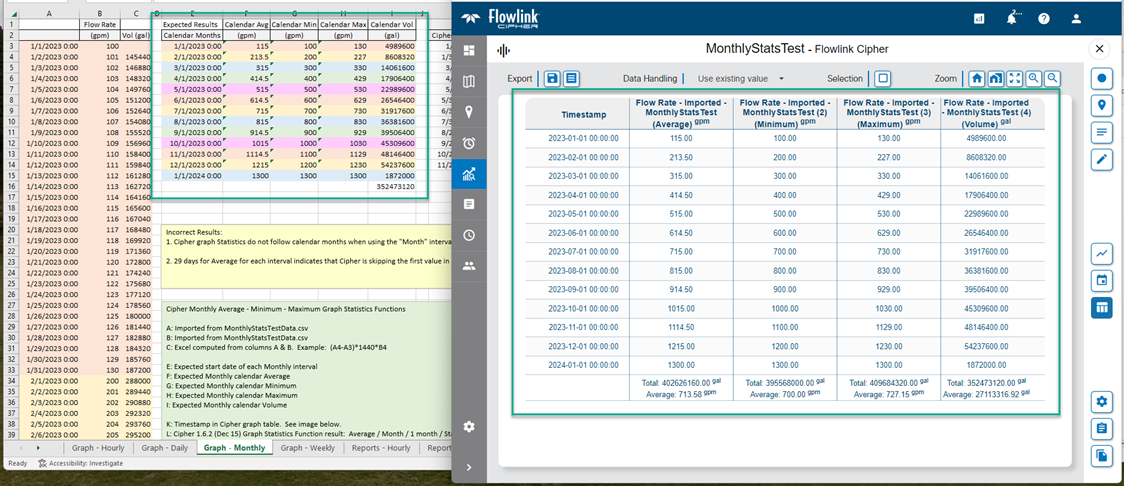The image size is (1124, 486).
Task: Click the help question mark icon
Action: [x=1044, y=18]
